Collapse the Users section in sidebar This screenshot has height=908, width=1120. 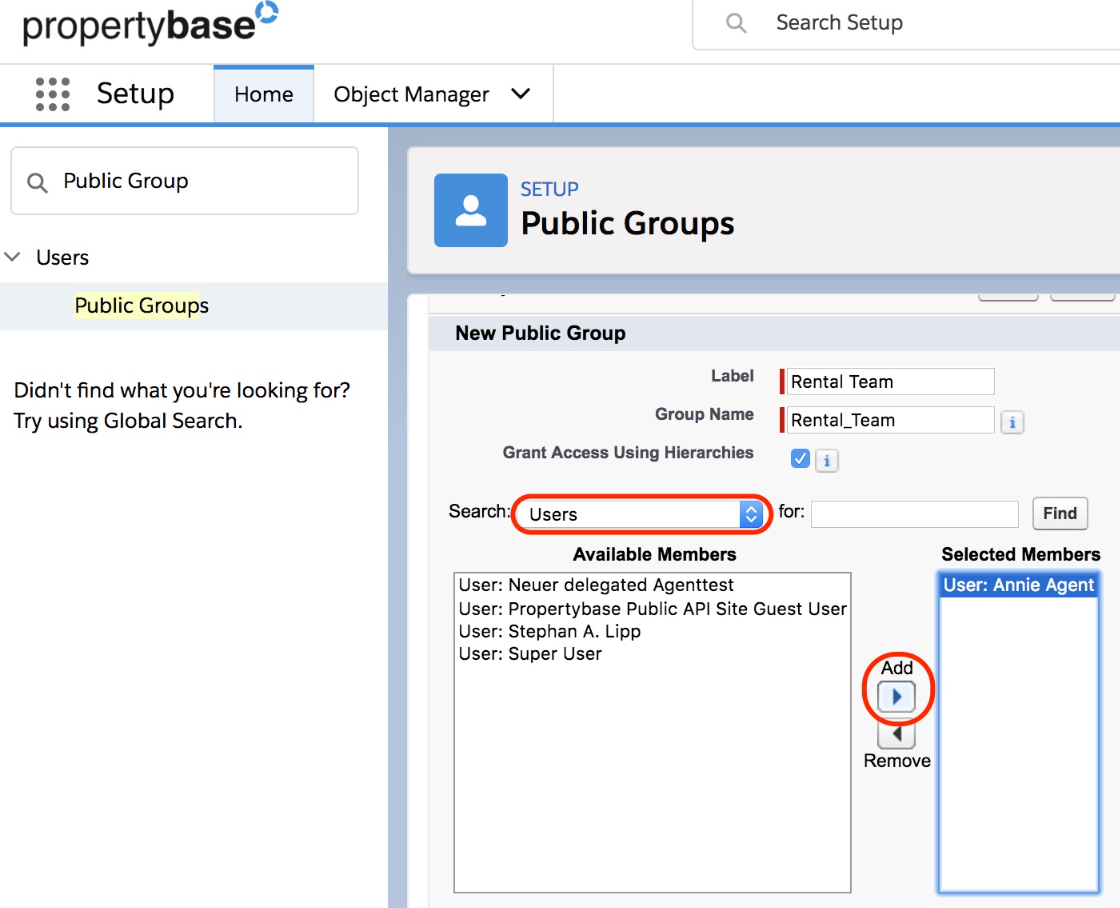[x=13, y=257]
